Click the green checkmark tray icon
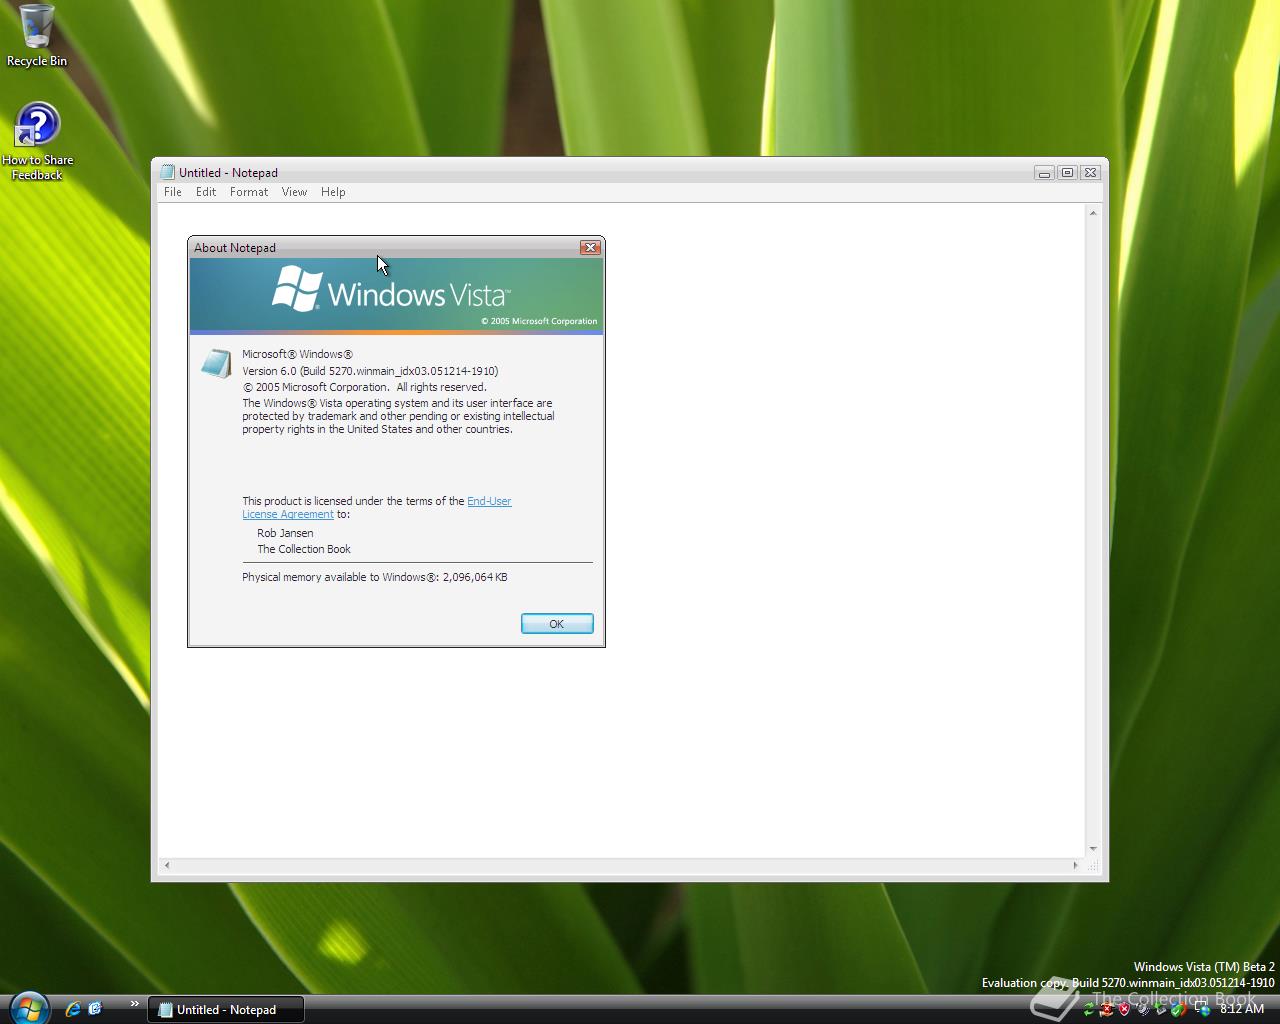1280x1024 pixels. [x=1179, y=1009]
